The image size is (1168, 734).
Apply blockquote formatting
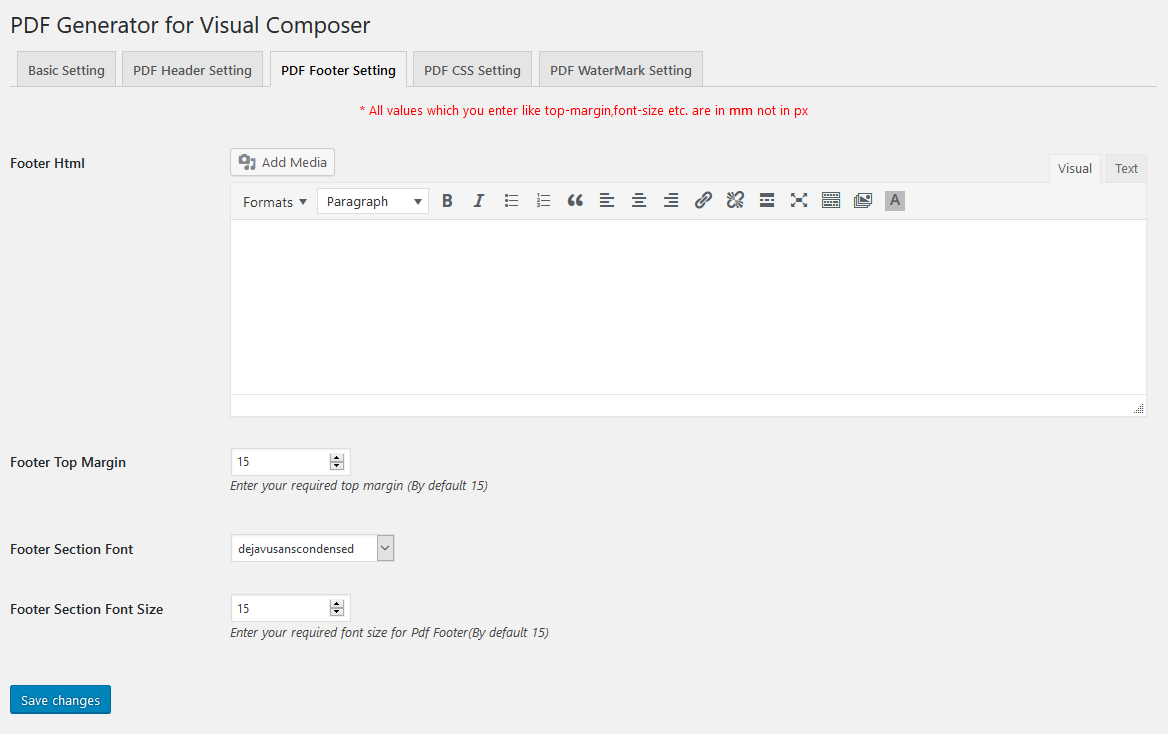[575, 200]
